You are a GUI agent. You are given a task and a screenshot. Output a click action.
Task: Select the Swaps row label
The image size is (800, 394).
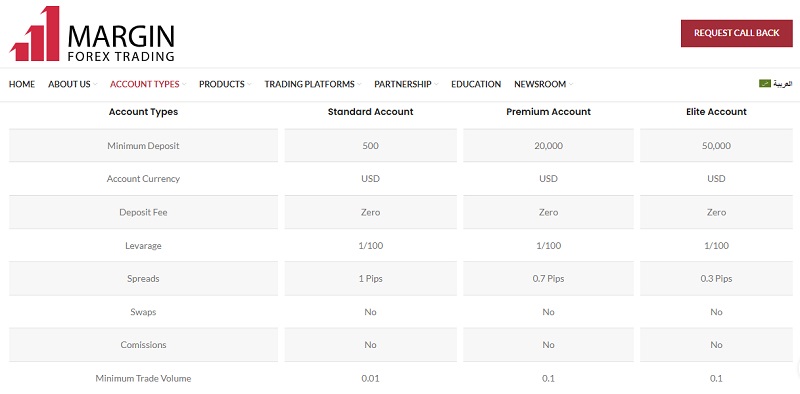click(x=143, y=312)
